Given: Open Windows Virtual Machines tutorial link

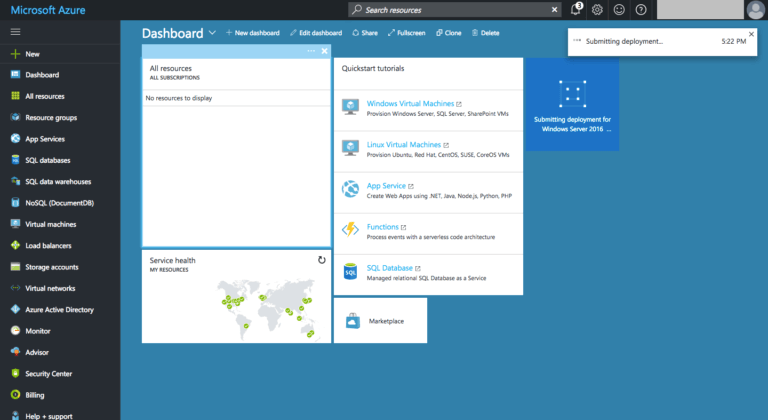Looking at the screenshot, I should coord(410,104).
